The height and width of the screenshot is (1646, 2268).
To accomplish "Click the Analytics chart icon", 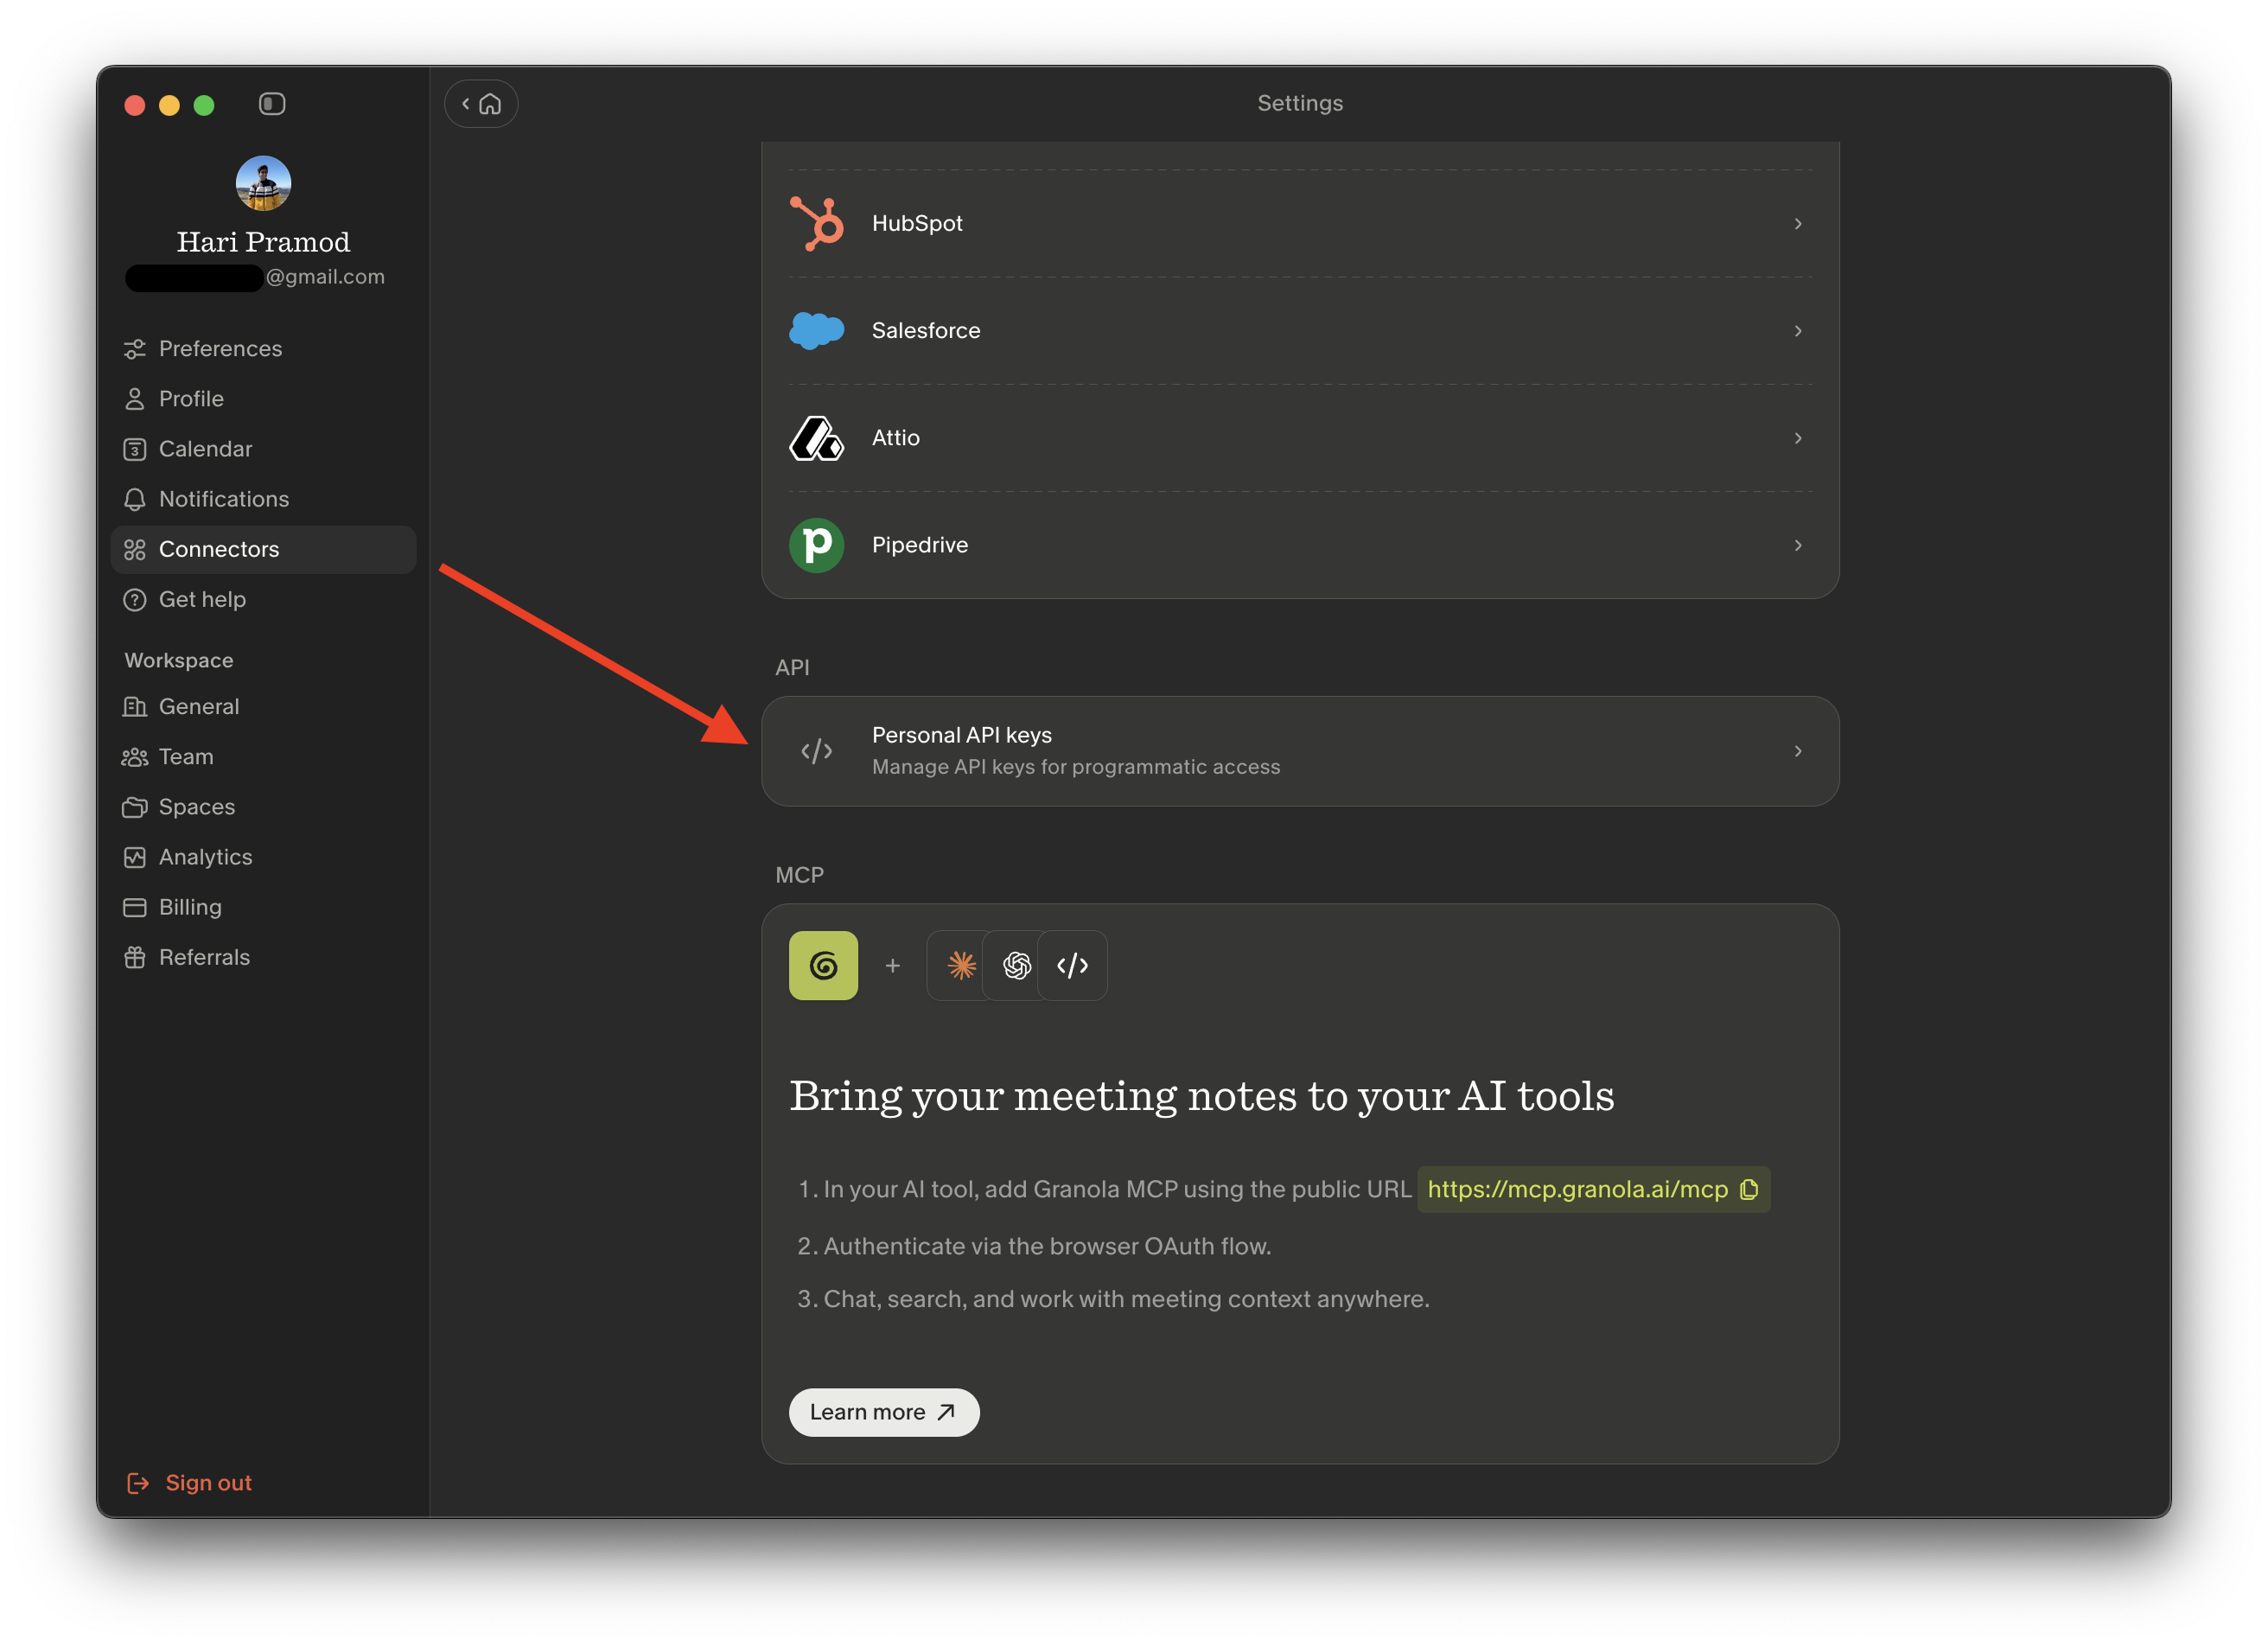I will tap(135, 857).
